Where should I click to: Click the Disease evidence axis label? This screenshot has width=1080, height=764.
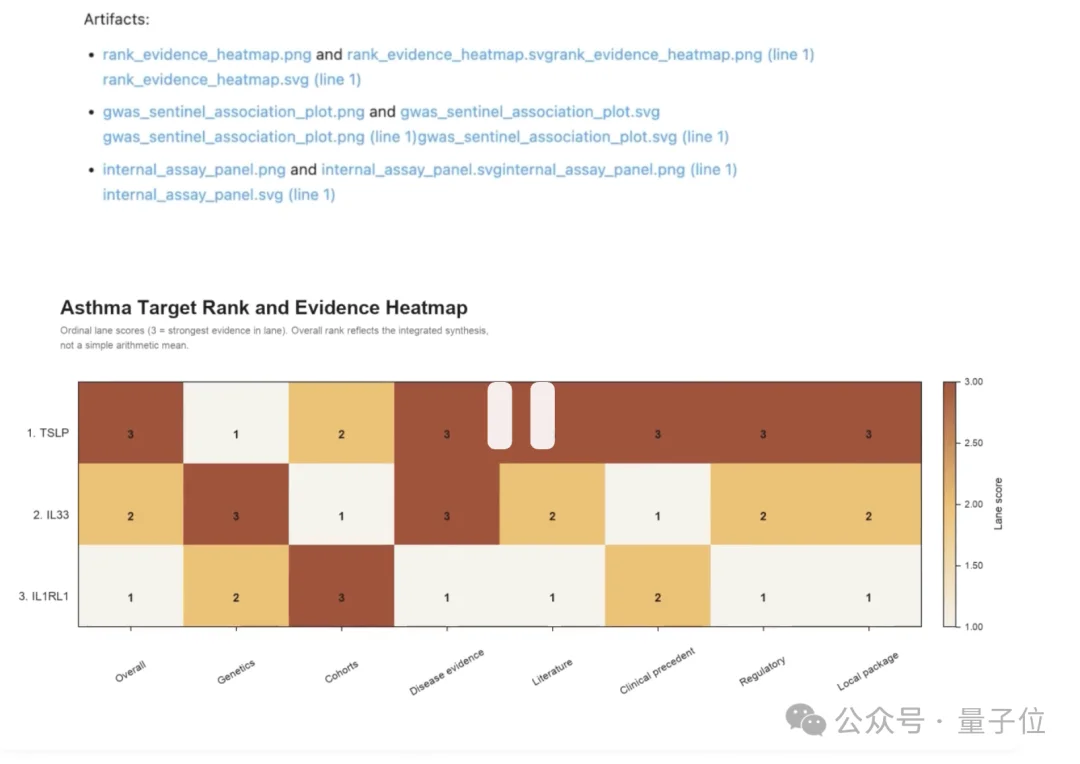point(447,672)
